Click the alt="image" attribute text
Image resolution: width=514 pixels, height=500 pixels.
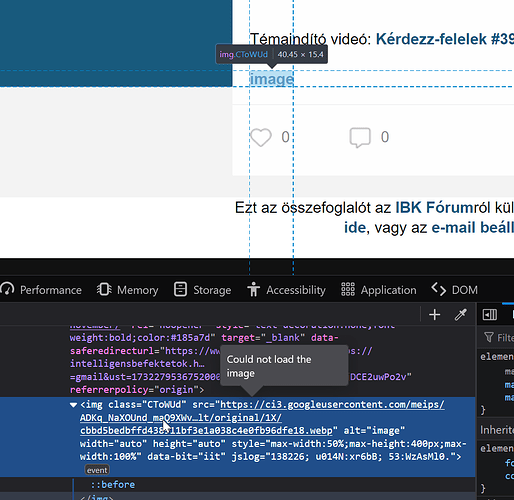coord(374,430)
